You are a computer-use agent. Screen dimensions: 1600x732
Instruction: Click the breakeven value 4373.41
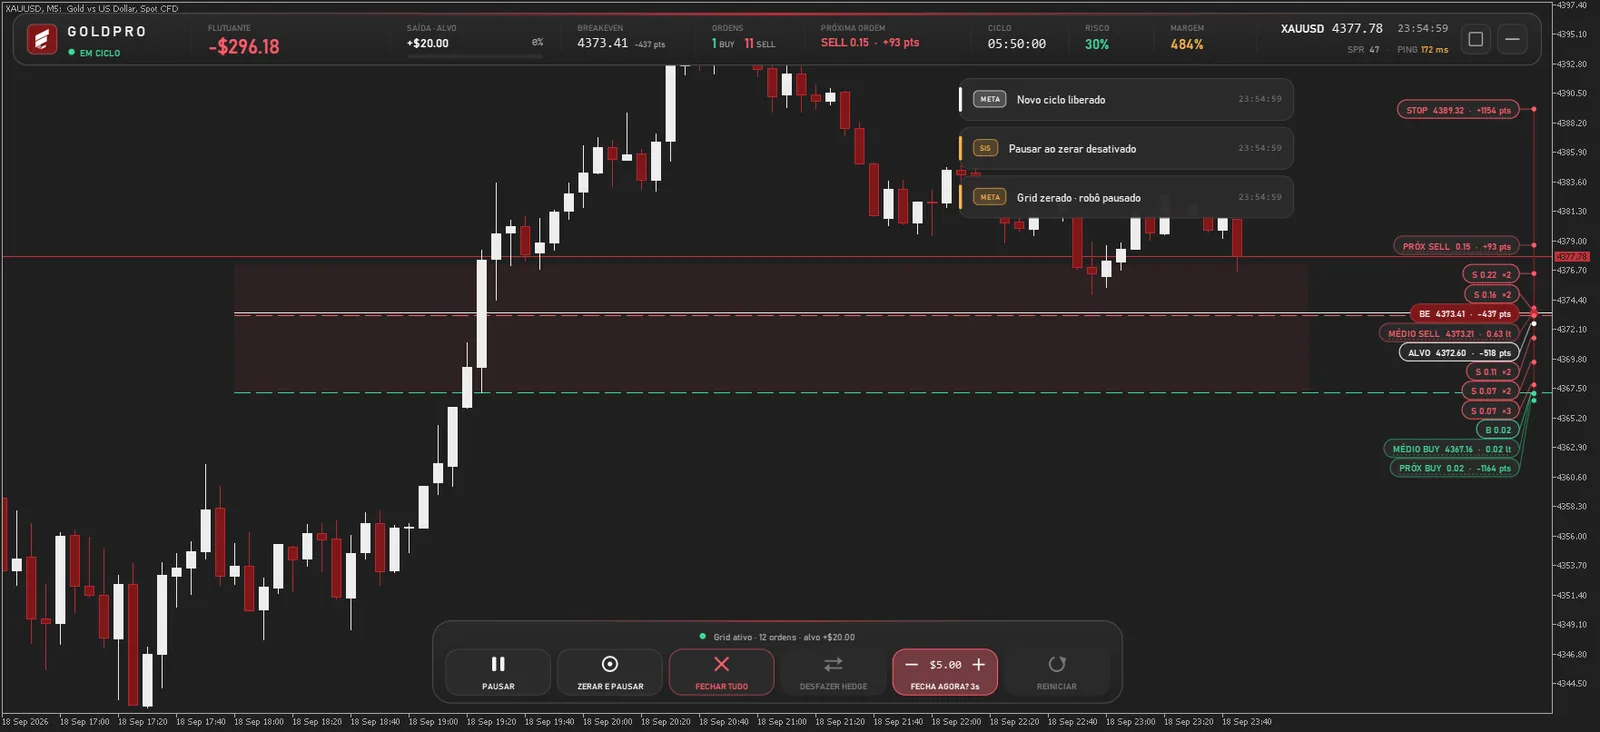point(603,43)
